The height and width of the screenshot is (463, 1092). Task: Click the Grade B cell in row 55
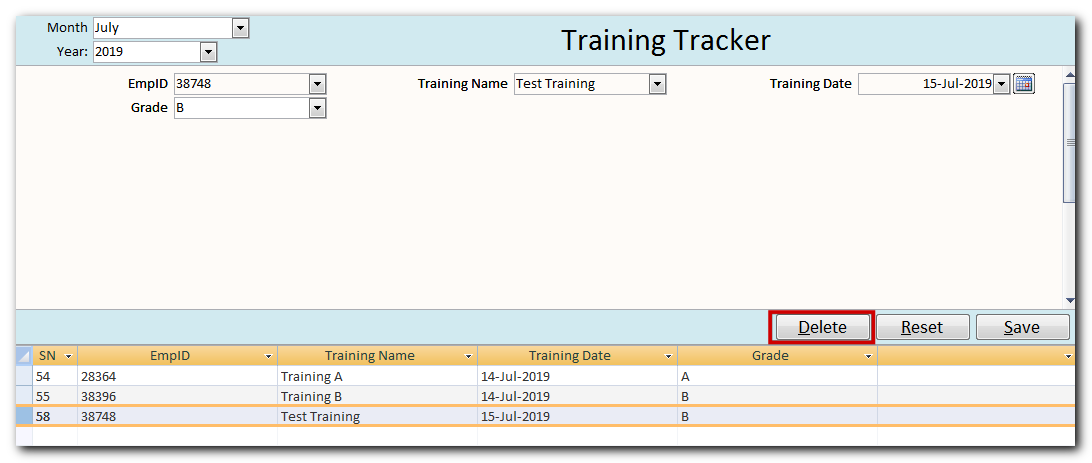click(777, 397)
